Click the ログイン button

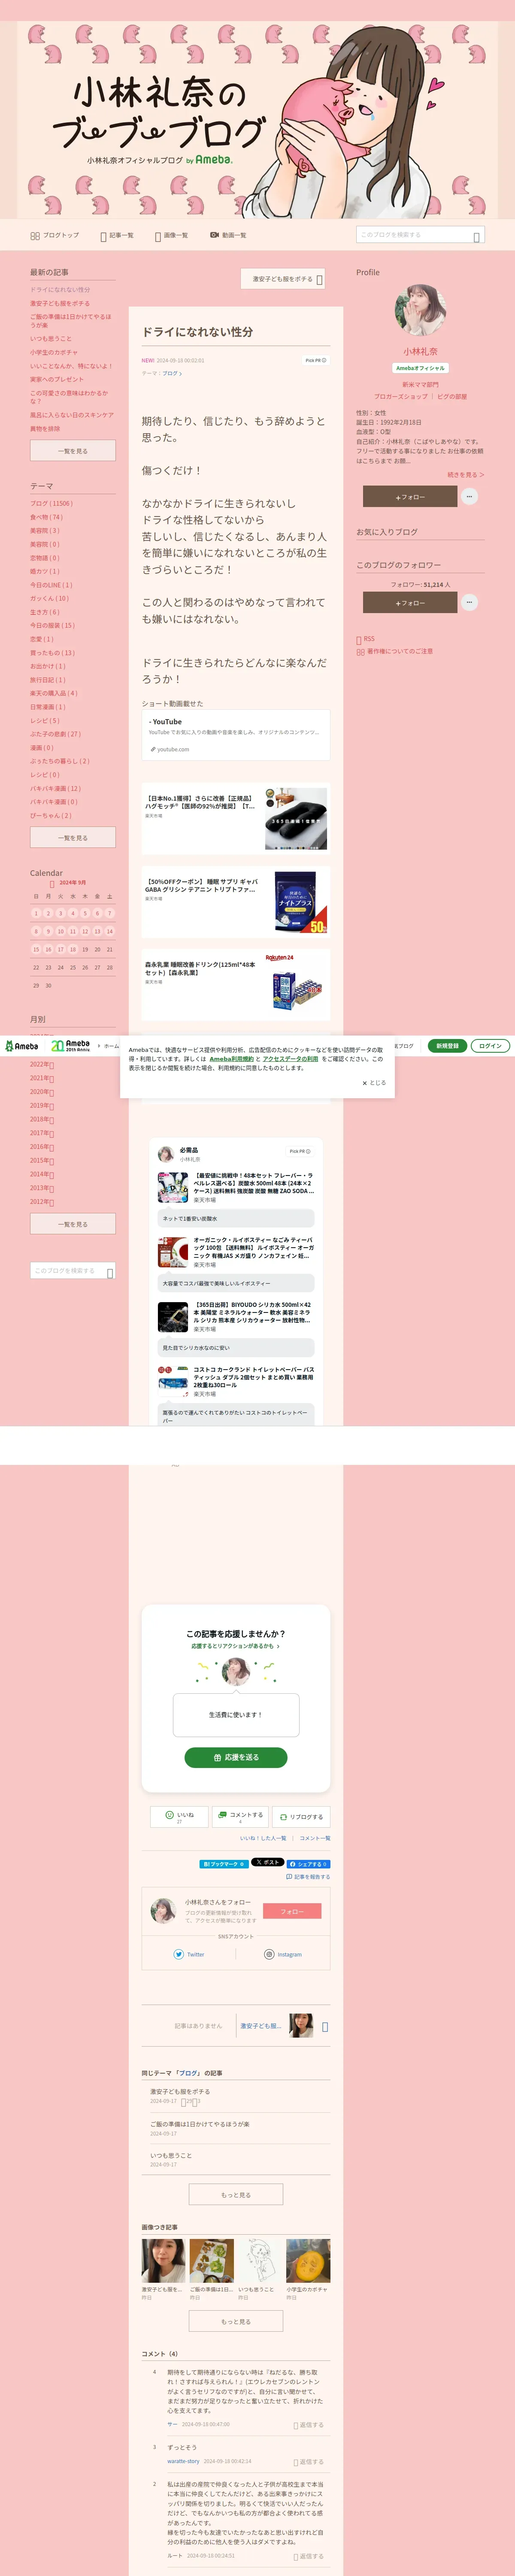coord(490,1046)
